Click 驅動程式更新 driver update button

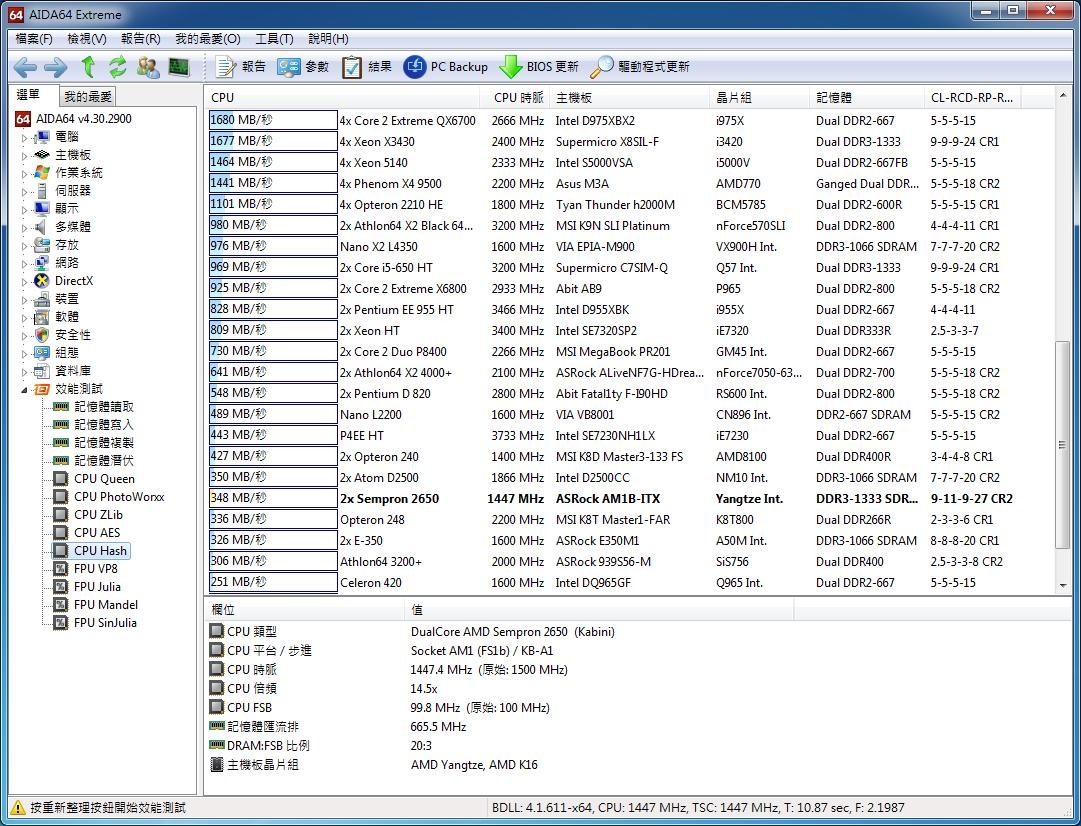tap(640, 67)
